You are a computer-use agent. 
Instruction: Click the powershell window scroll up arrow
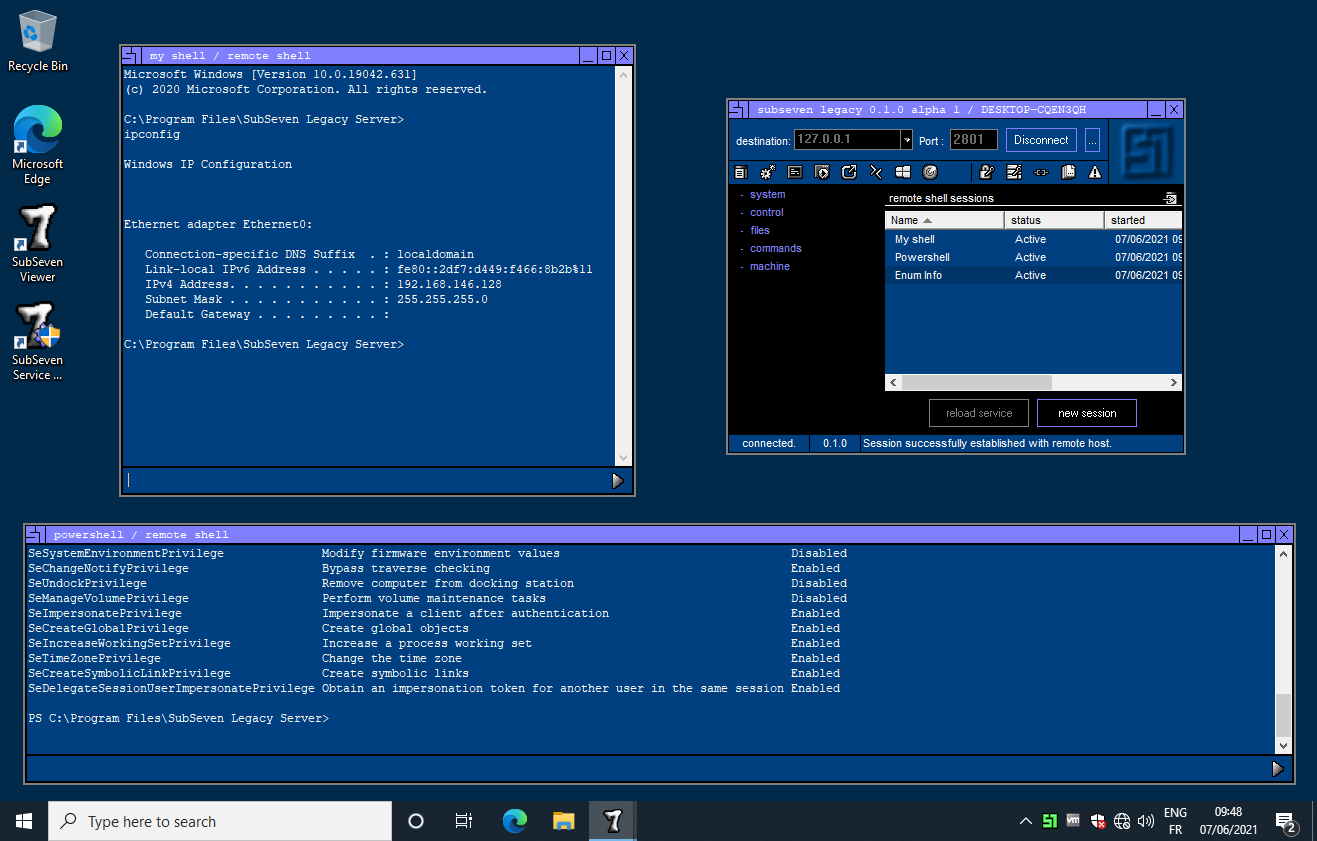tap(1284, 553)
